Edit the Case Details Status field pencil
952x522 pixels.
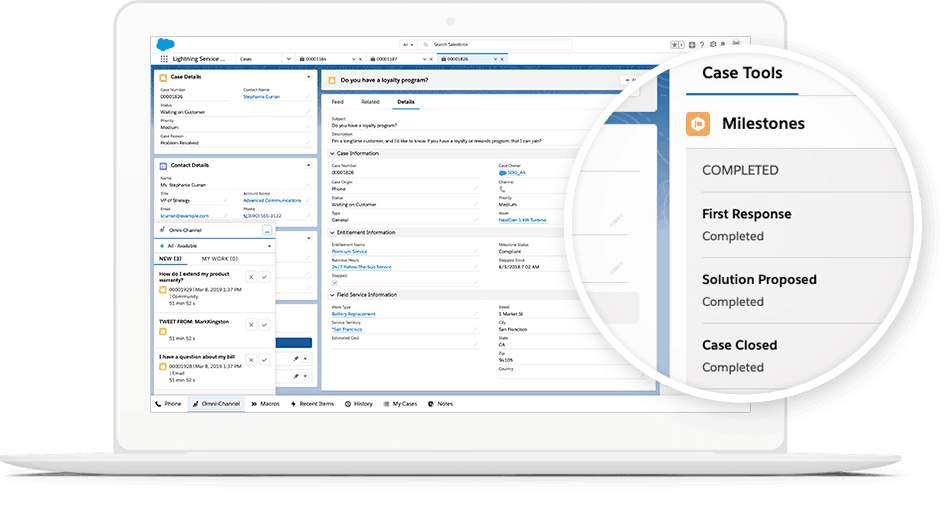308,112
